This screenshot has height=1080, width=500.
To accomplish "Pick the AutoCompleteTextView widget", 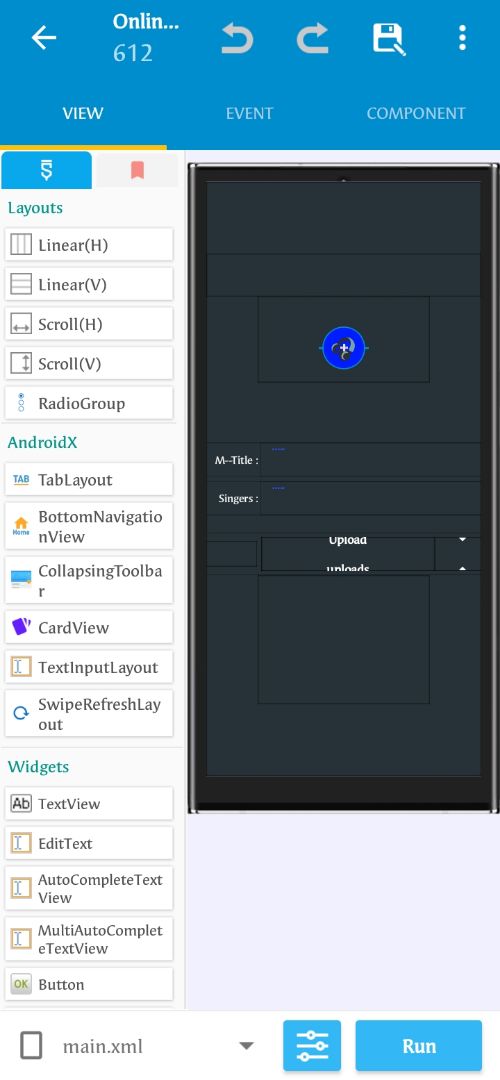I will [x=89, y=889].
